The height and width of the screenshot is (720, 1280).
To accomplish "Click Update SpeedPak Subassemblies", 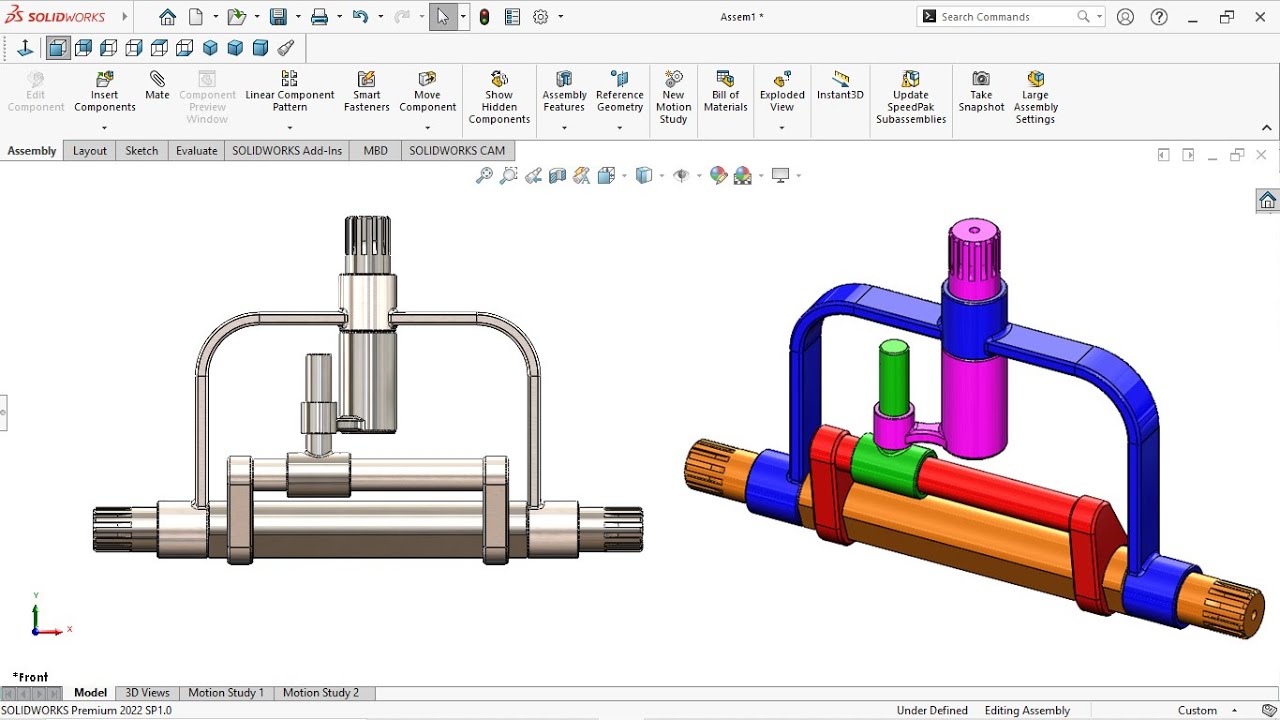I will coord(911,98).
